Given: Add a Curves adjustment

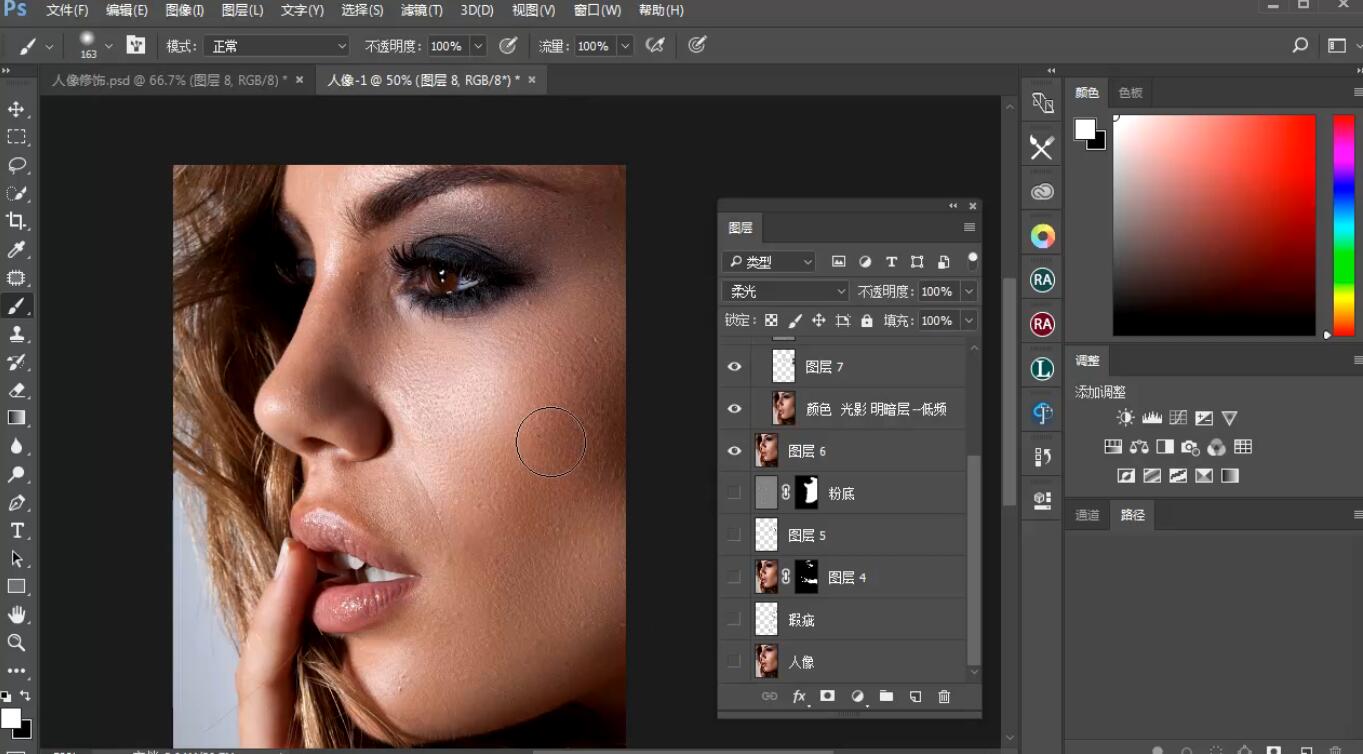Looking at the screenshot, I should pos(1178,418).
